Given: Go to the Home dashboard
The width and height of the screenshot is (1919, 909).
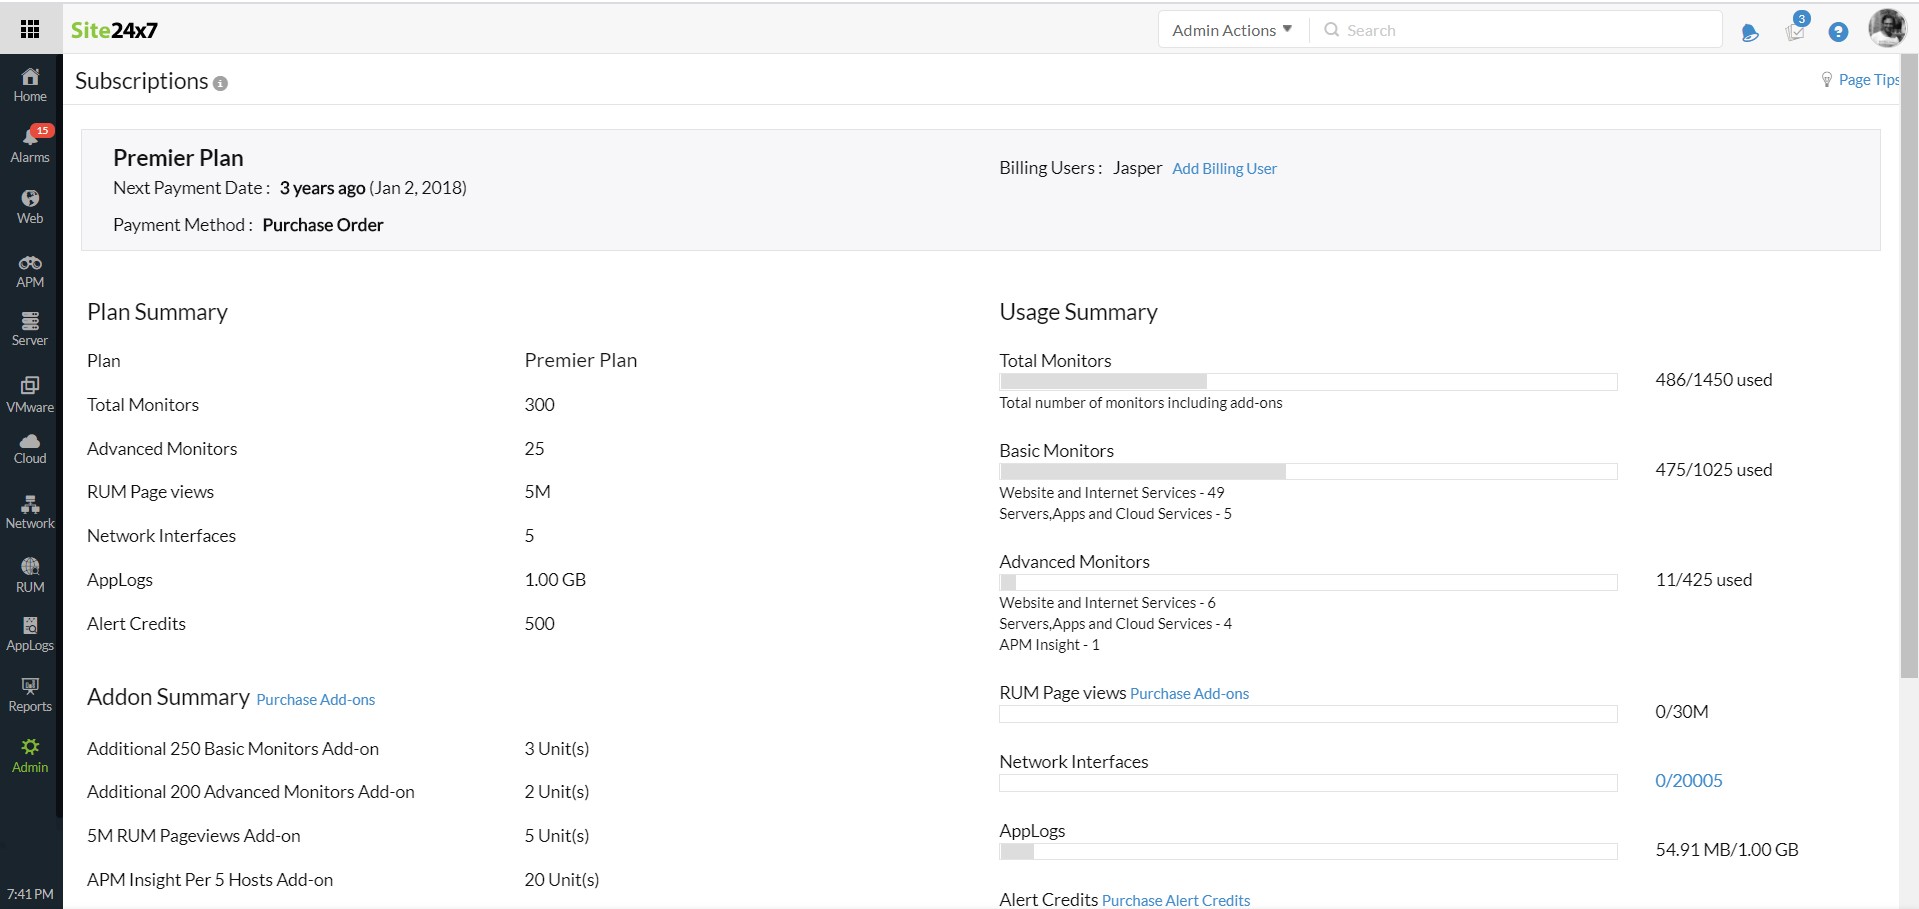Looking at the screenshot, I should point(30,84).
